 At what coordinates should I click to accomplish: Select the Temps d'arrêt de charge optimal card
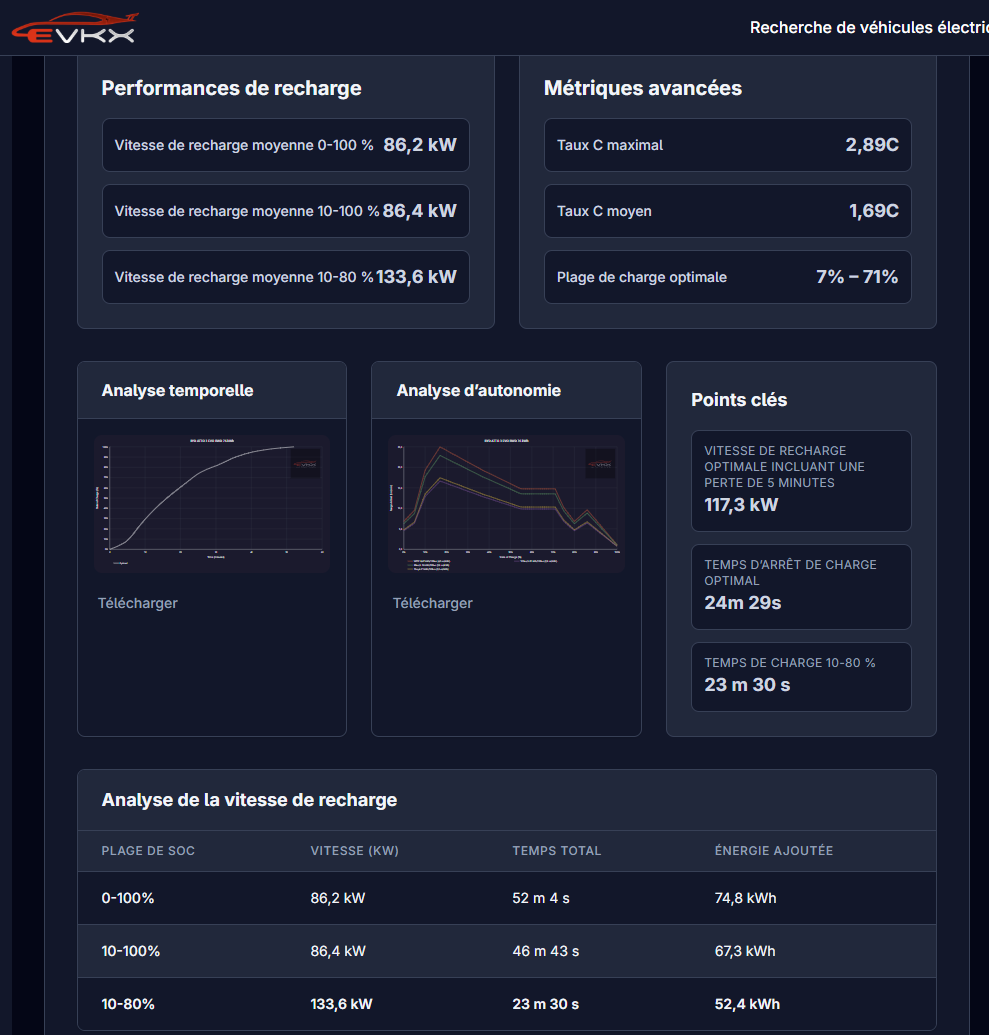click(801, 587)
